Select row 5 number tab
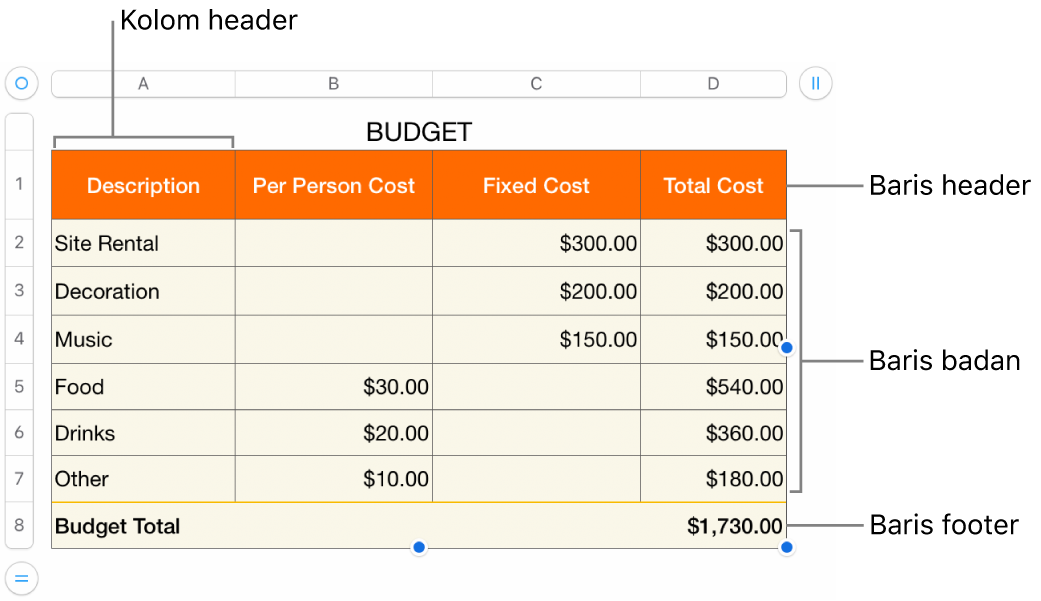Viewport: 1041px width, 601px height. 19,386
